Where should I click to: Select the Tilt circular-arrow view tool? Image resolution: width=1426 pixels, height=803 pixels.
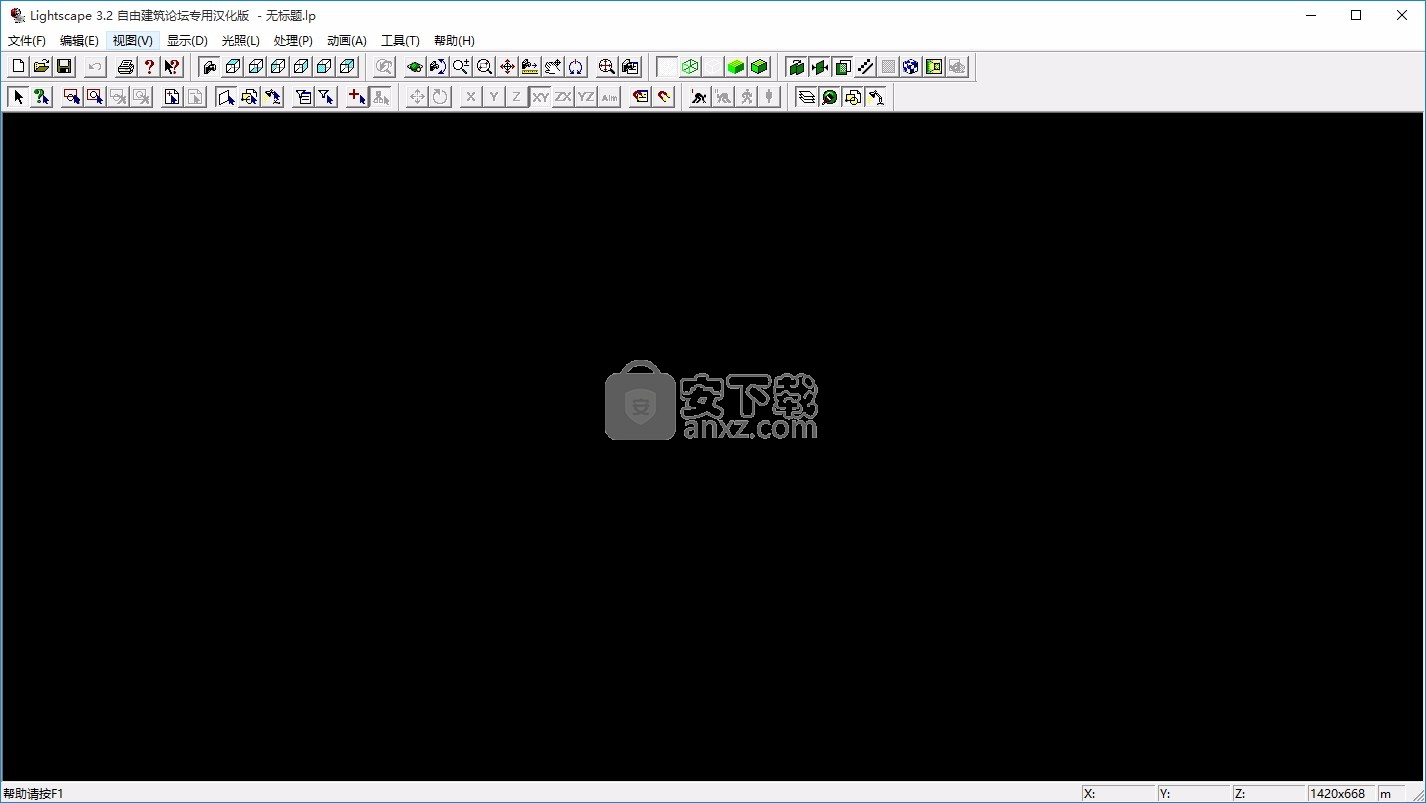click(576, 67)
